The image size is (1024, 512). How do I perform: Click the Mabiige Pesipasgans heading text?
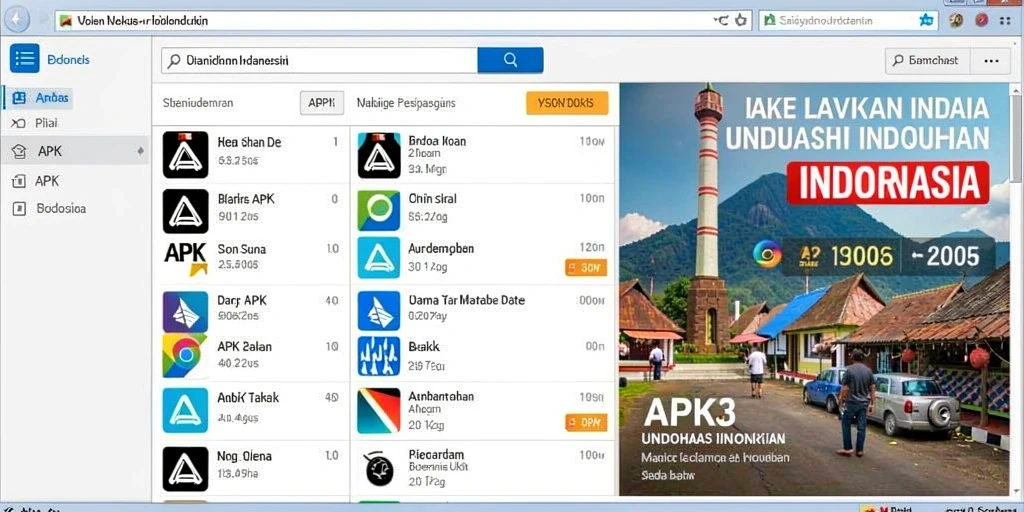click(x=406, y=103)
